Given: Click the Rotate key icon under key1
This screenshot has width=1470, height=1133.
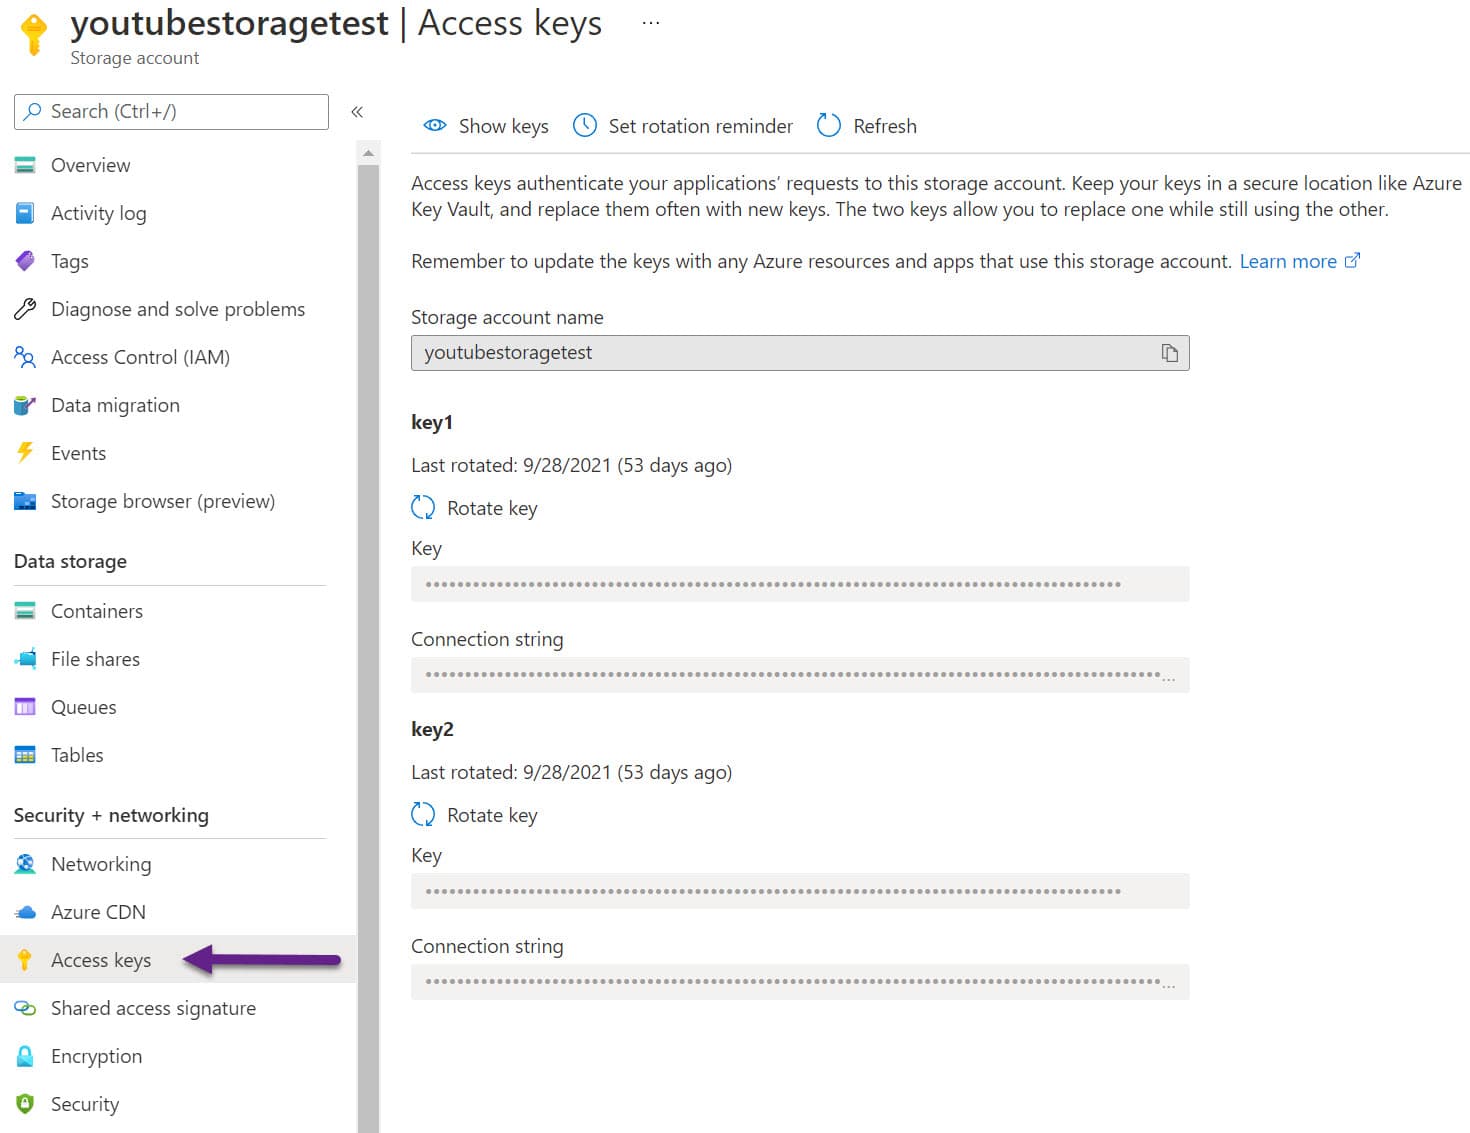Looking at the screenshot, I should (423, 508).
